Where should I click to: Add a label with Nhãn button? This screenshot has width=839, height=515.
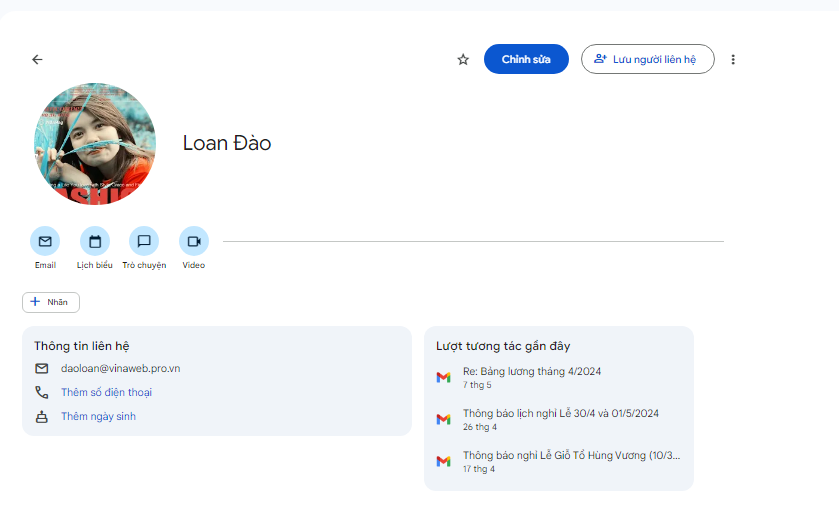coord(51,302)
